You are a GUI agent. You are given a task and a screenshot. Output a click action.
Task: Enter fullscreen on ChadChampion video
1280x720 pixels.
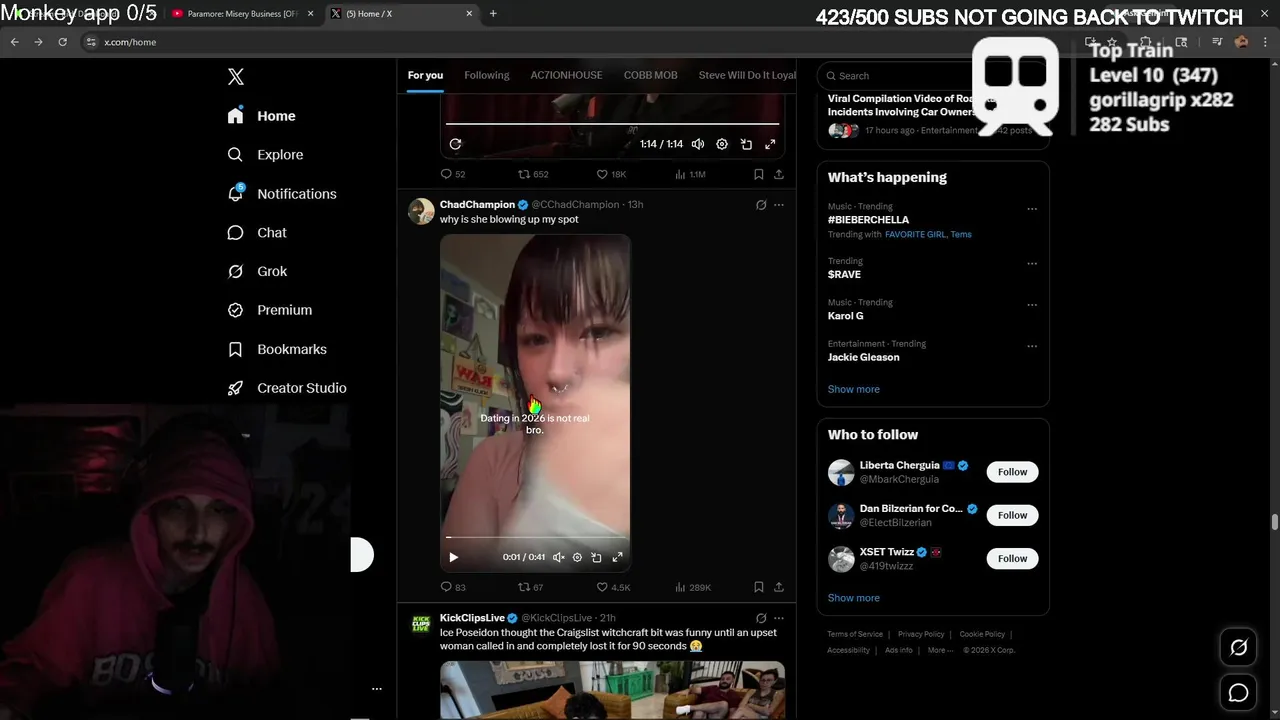coord(617,557)
